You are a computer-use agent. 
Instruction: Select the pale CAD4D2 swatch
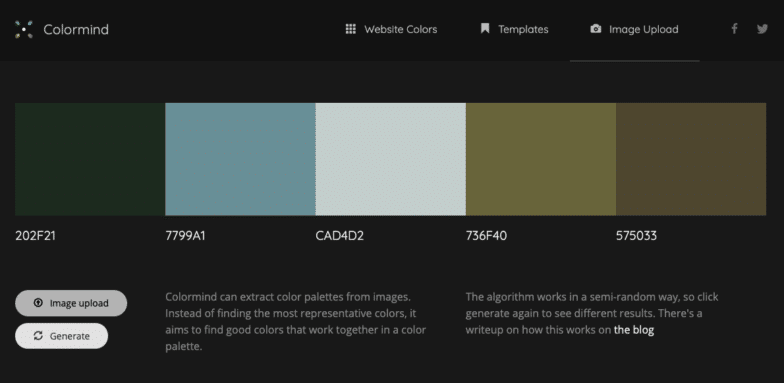pyautogui.click(x=390, y=160)
